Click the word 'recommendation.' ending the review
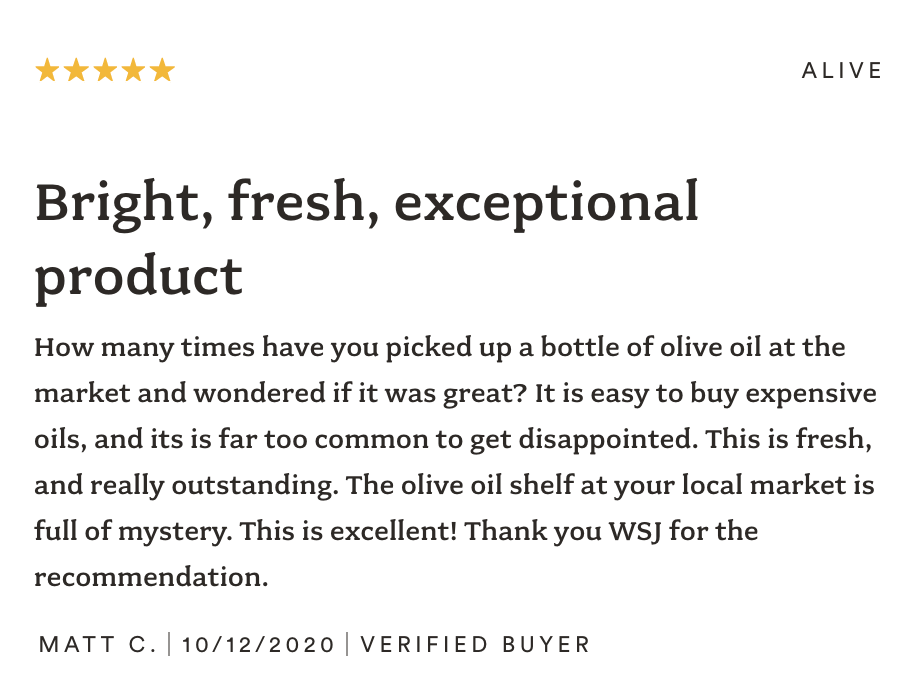Viewport: 920px width, 694px height. [151, 577]
